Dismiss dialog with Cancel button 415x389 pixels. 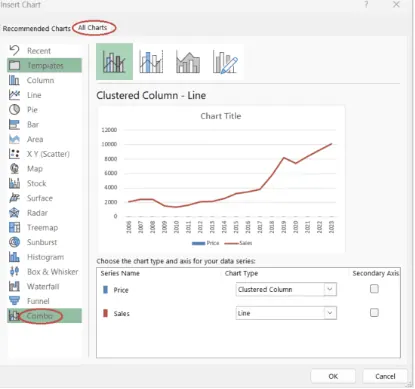(385, 376)
